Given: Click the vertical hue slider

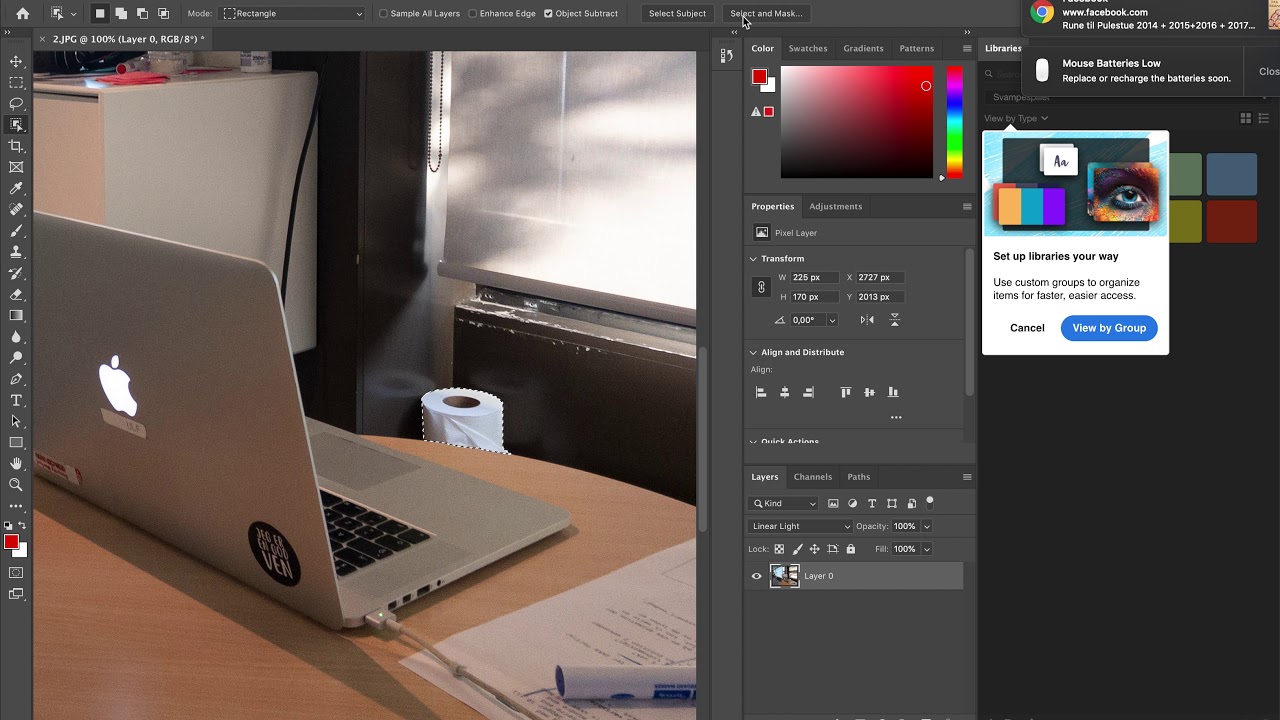Looking at the screenshot, I should click(955, 122).
